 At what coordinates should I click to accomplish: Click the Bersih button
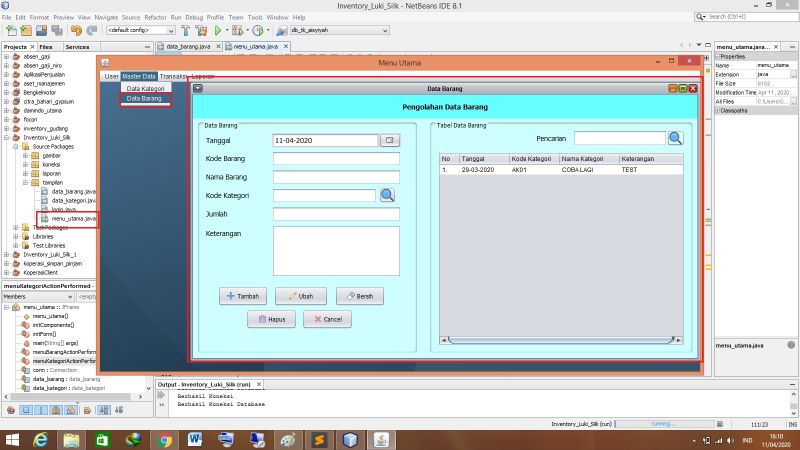pyautogui.click(x=360, y=296)
